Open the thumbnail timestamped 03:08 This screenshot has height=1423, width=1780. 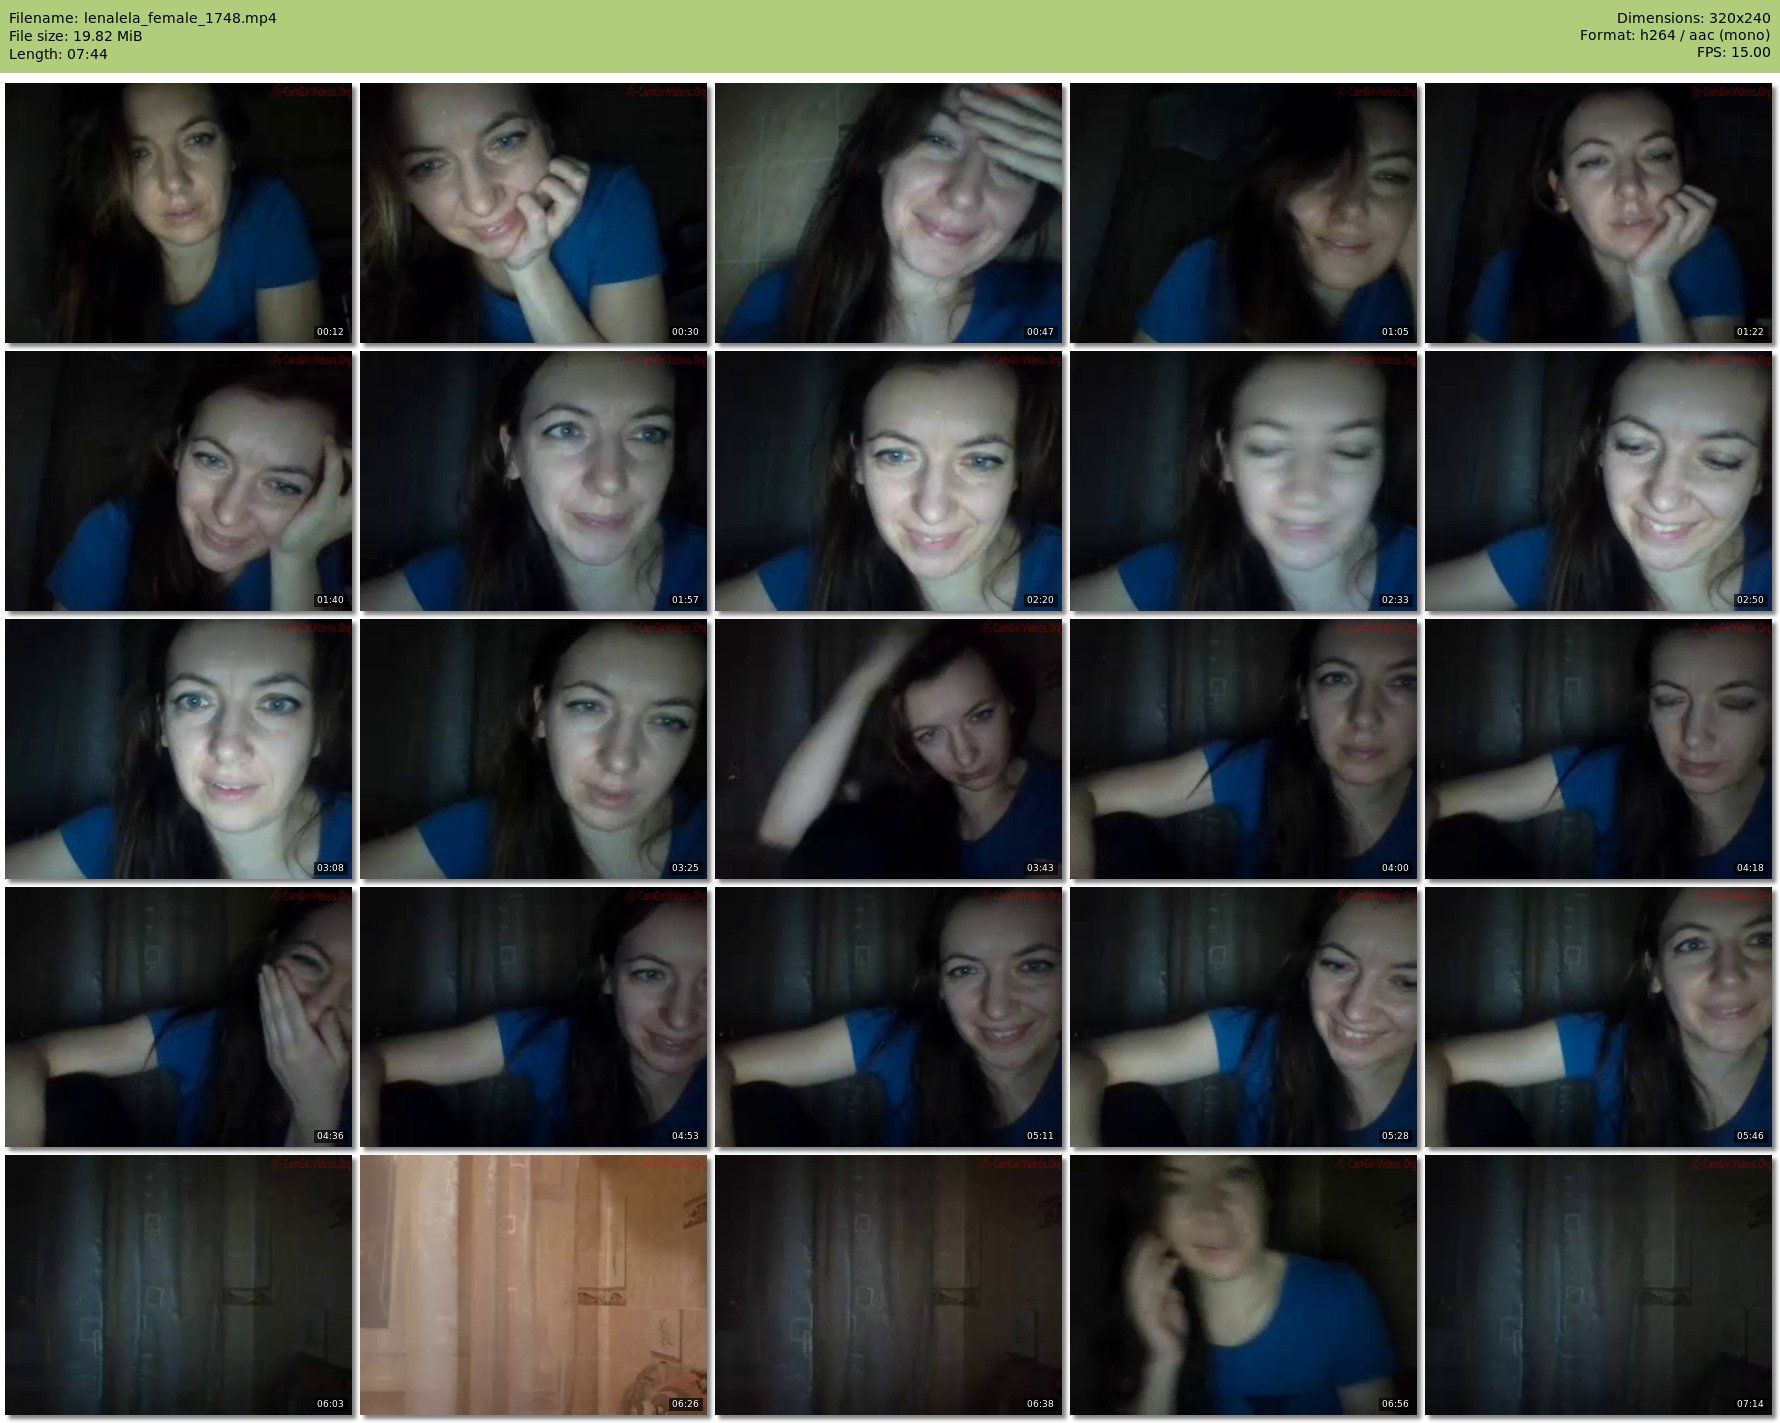tap(179, 749)
